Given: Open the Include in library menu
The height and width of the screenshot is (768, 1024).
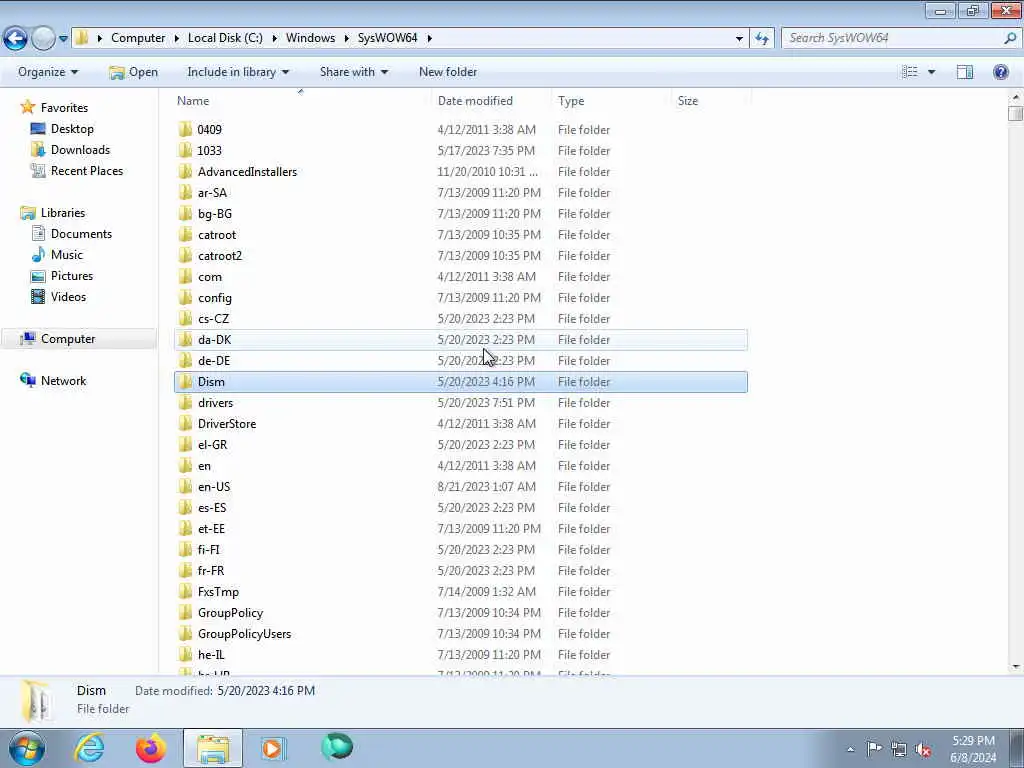Looking at the screenshot, I should 238,72.
